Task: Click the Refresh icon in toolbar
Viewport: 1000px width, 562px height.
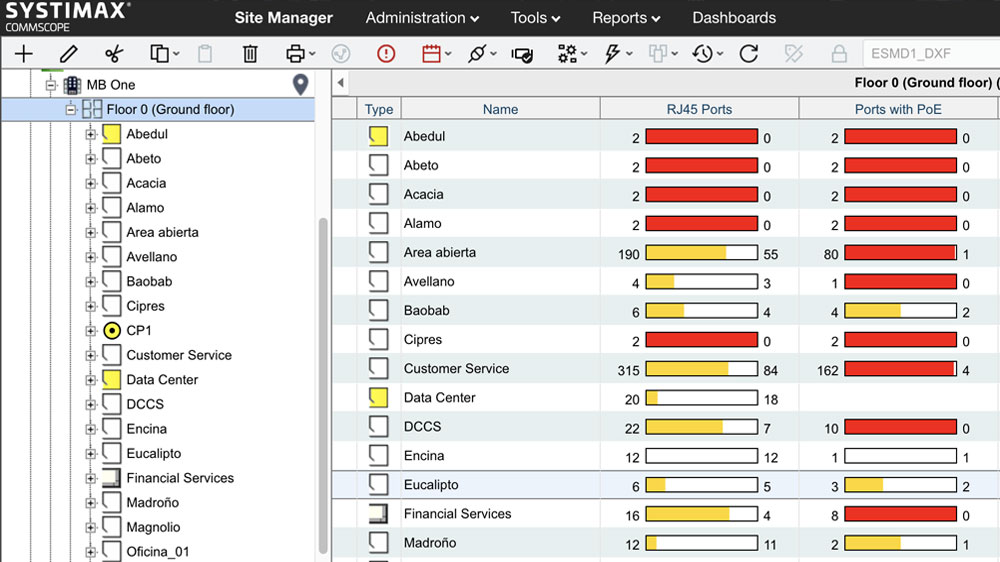Action: click(749, 54)
